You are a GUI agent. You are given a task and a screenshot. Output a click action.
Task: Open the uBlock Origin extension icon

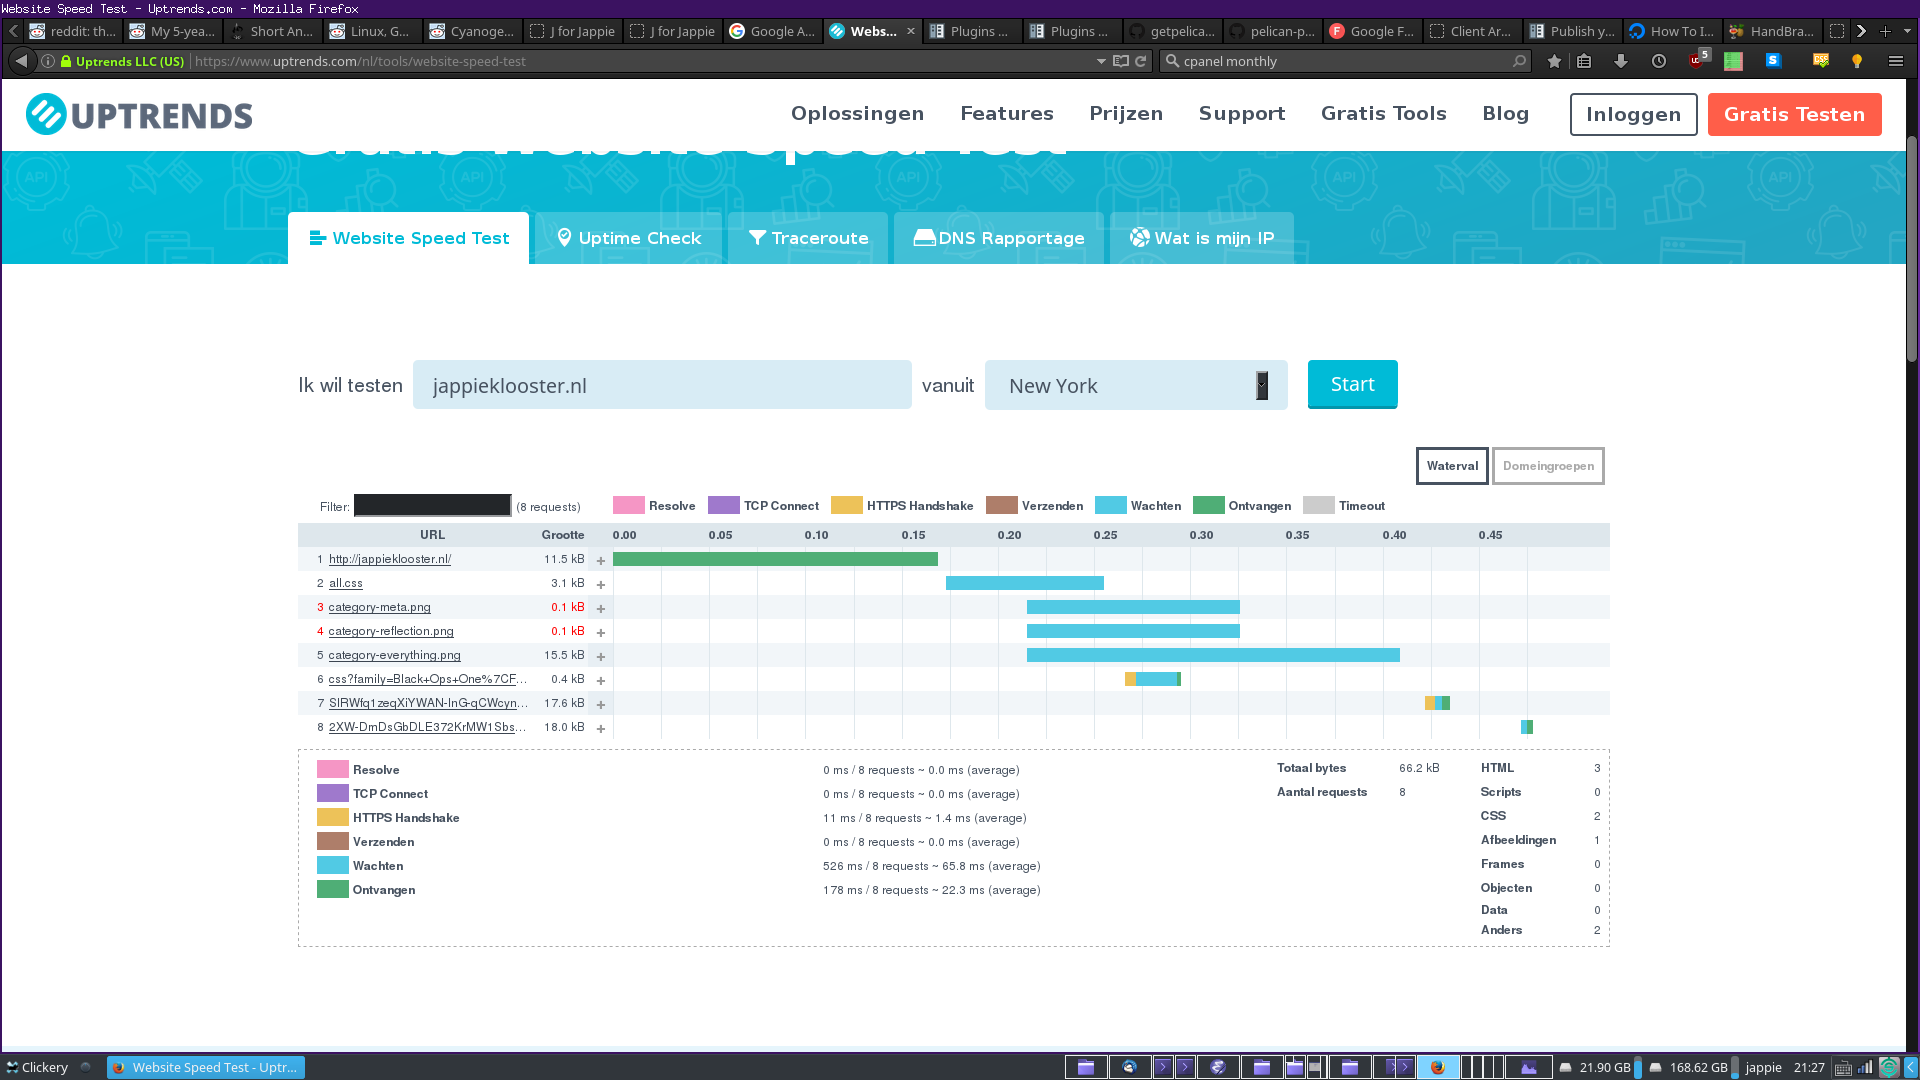point(1698,59)
